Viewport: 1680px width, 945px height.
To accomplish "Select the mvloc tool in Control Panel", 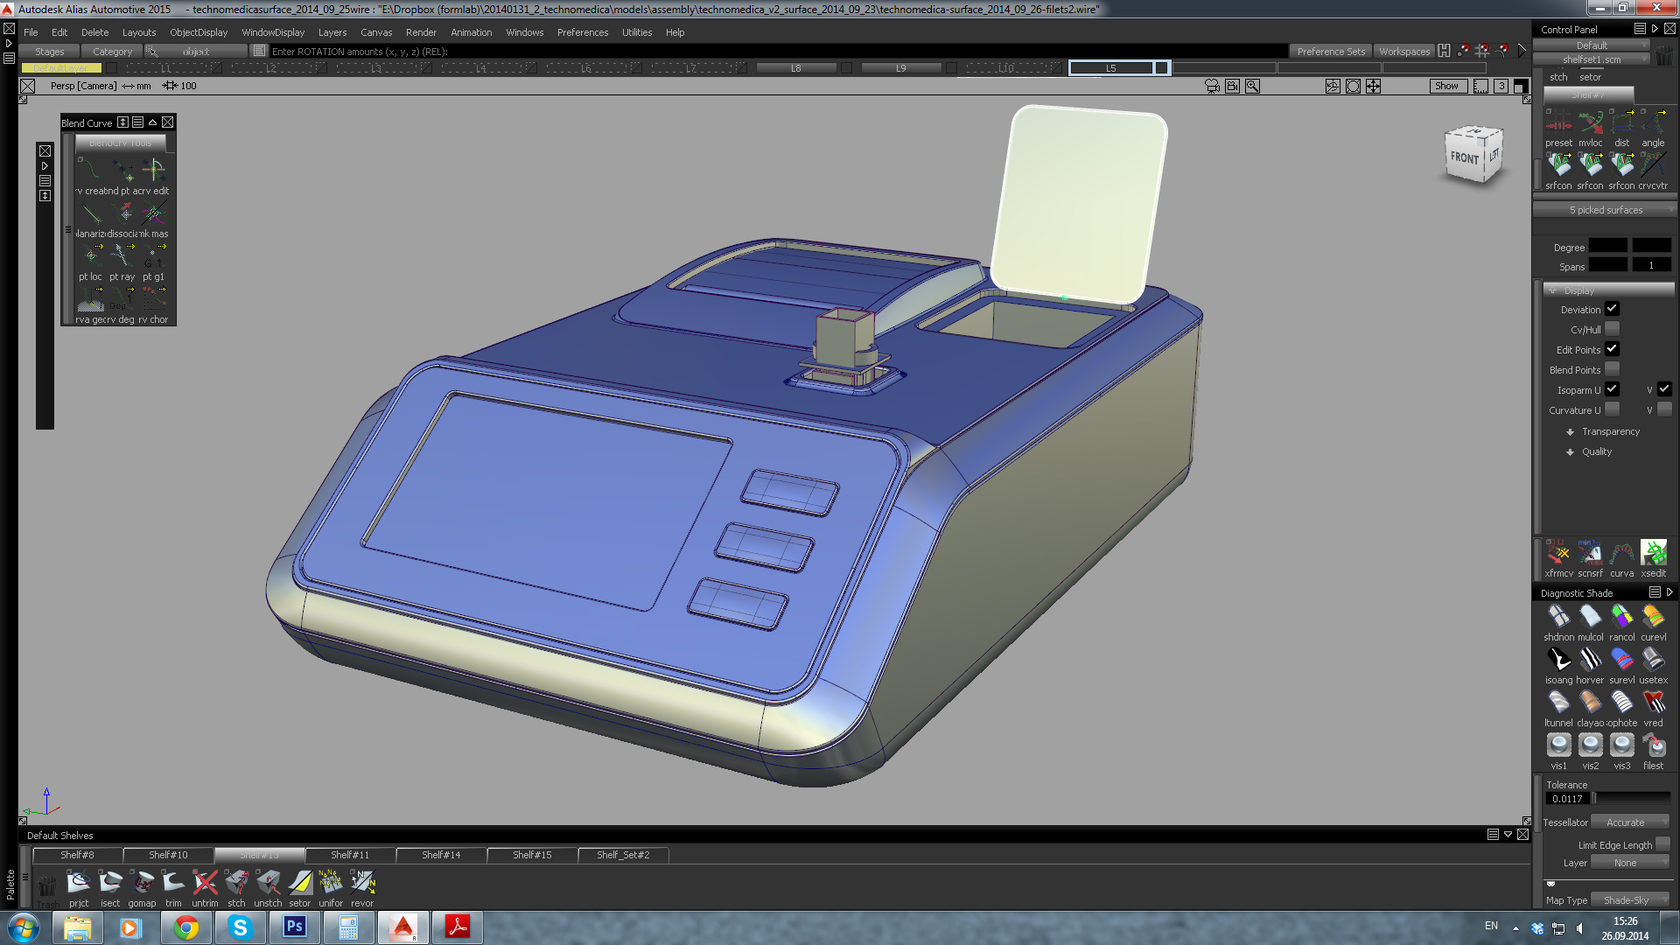I will (1590, 124).
